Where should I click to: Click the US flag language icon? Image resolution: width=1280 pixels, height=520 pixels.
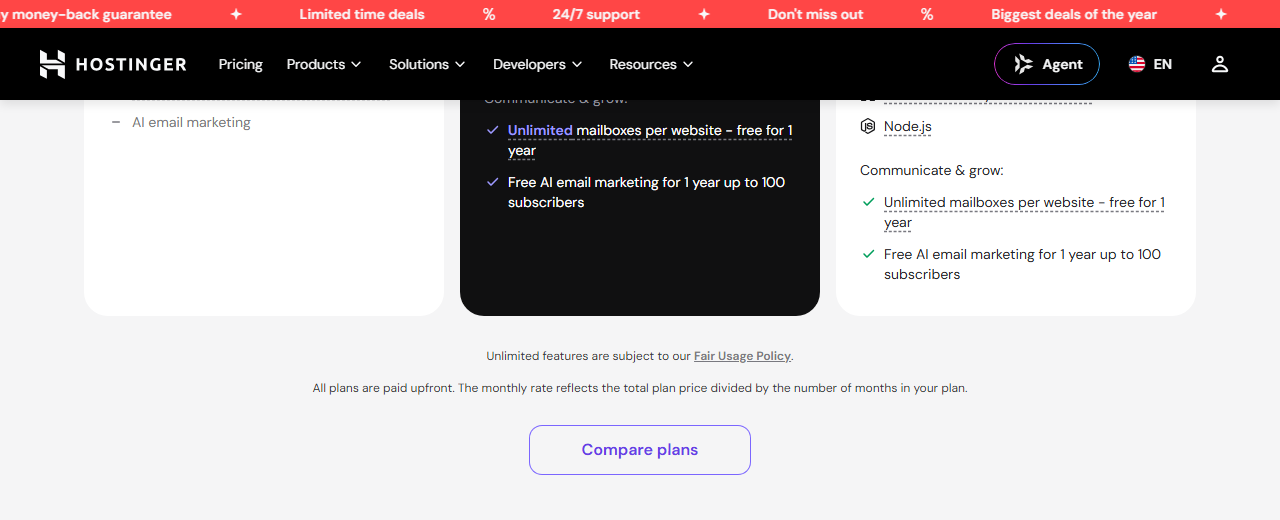[x=1137, y=64]
